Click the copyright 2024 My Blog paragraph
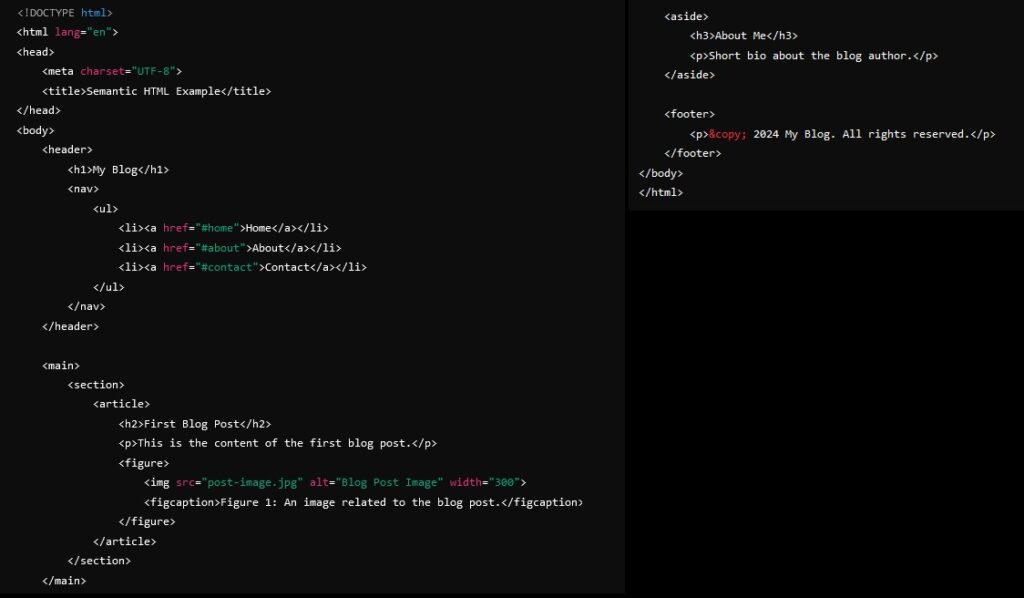 [x=842, y=134]
